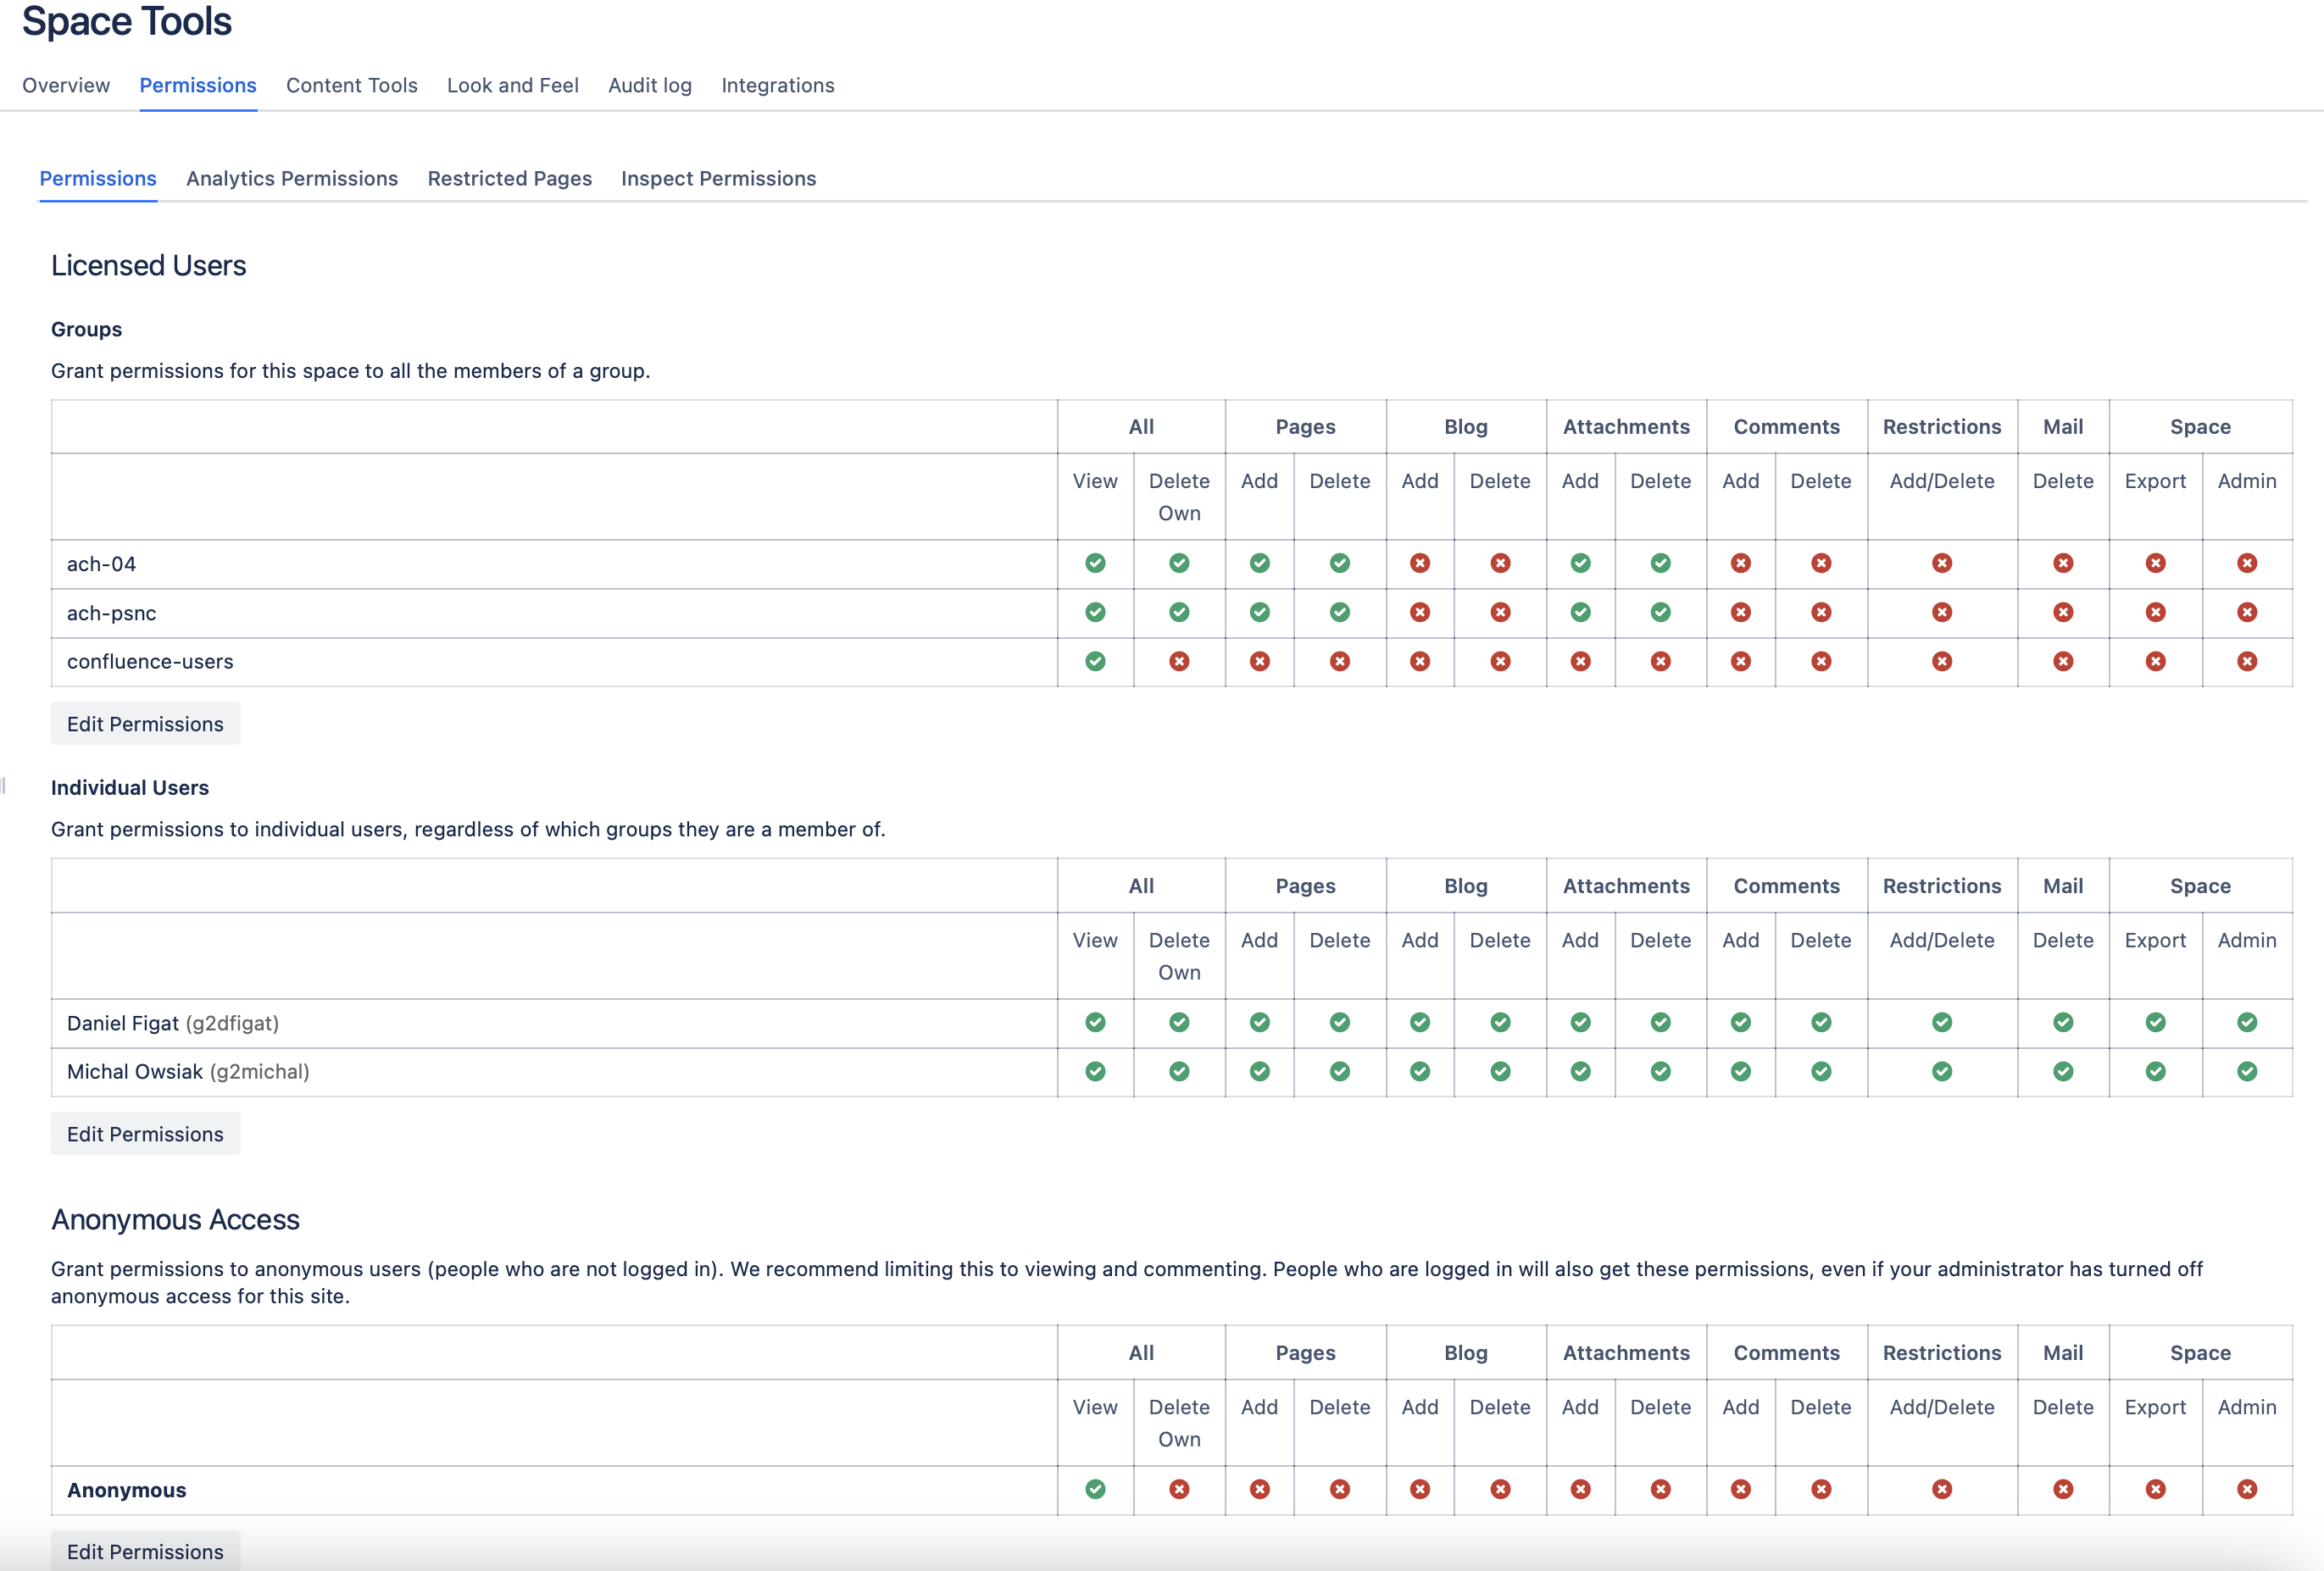Click the Anonymous Access heading
The image size is (2324, 1571).
tap(175, 1220)
